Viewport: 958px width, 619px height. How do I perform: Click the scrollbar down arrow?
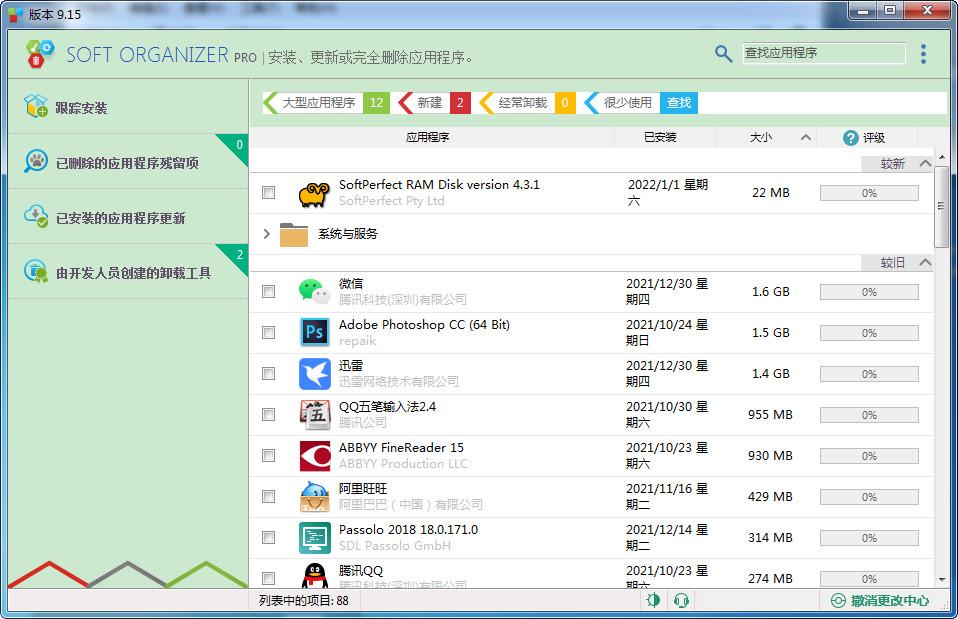(x=941, y=579)
